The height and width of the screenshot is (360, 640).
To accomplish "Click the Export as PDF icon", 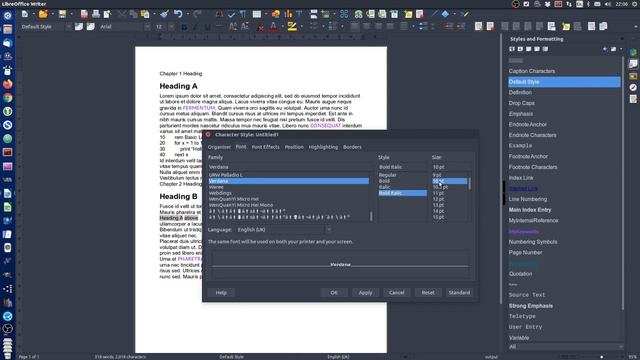I will [84, 14].
